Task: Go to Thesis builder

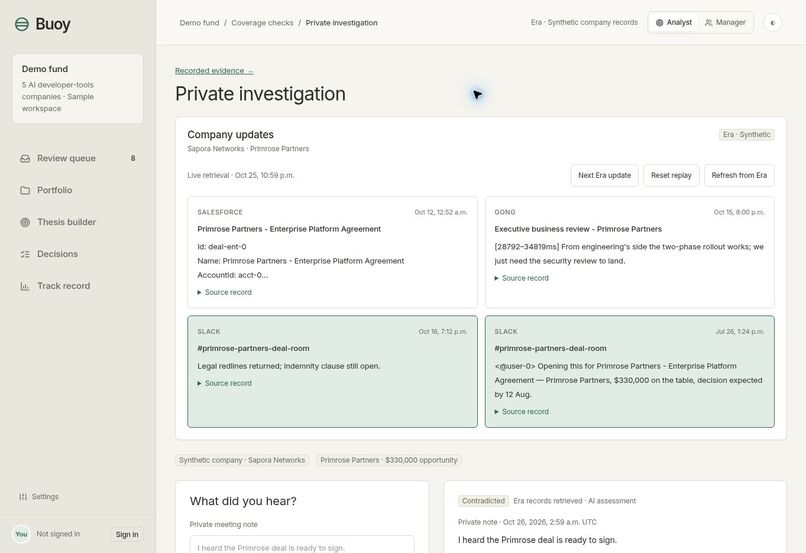Action: point(78,222)
